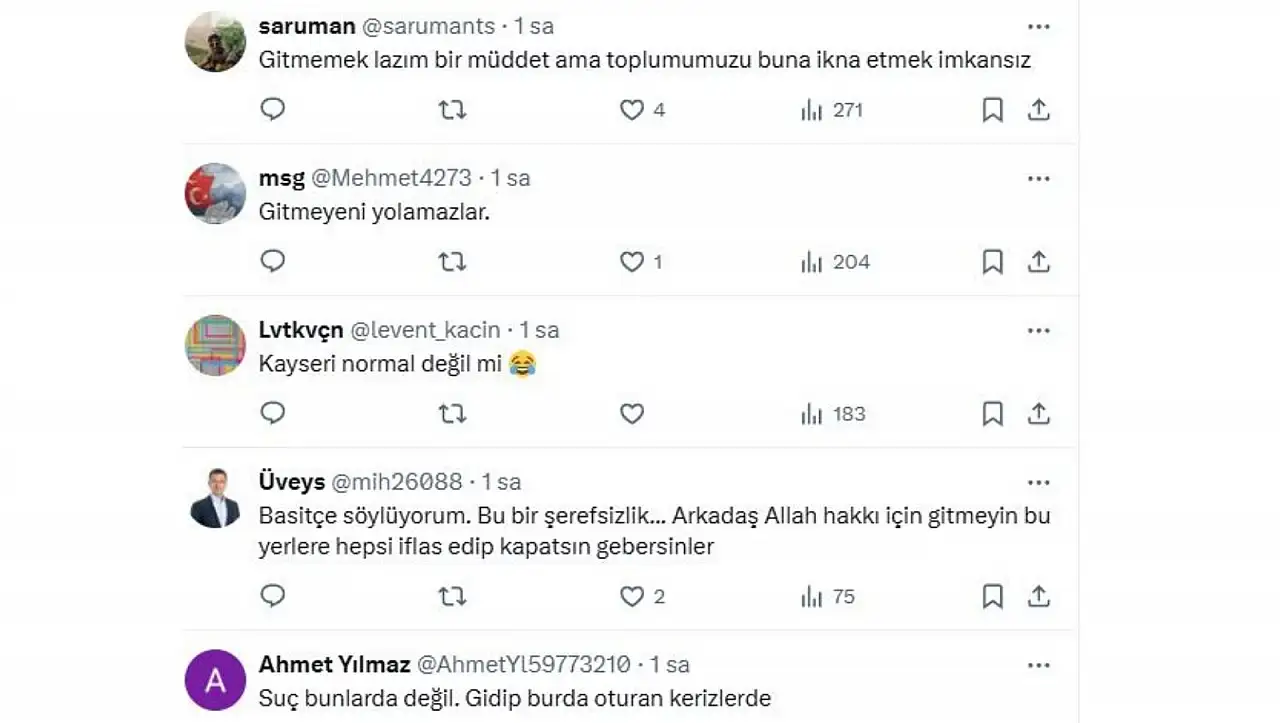1280x723 pixels.
Task: Share Lvtkvçn's tweet
Action: tap(1039, 413)
